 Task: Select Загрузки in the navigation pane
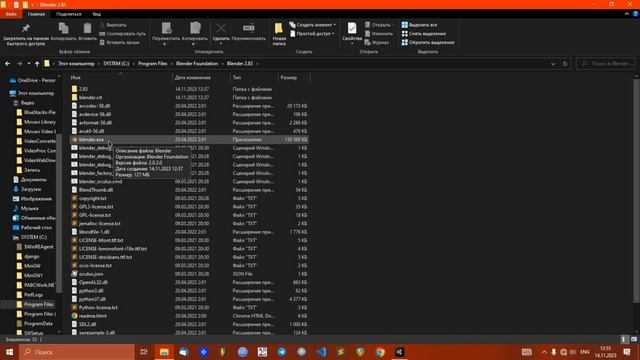(27, 189)
